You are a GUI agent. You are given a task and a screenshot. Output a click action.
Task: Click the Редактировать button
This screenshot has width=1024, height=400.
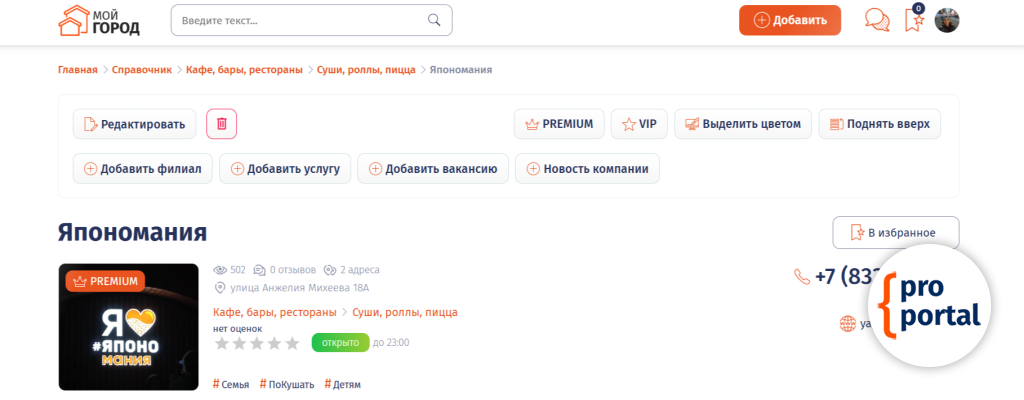click(134, 124)
